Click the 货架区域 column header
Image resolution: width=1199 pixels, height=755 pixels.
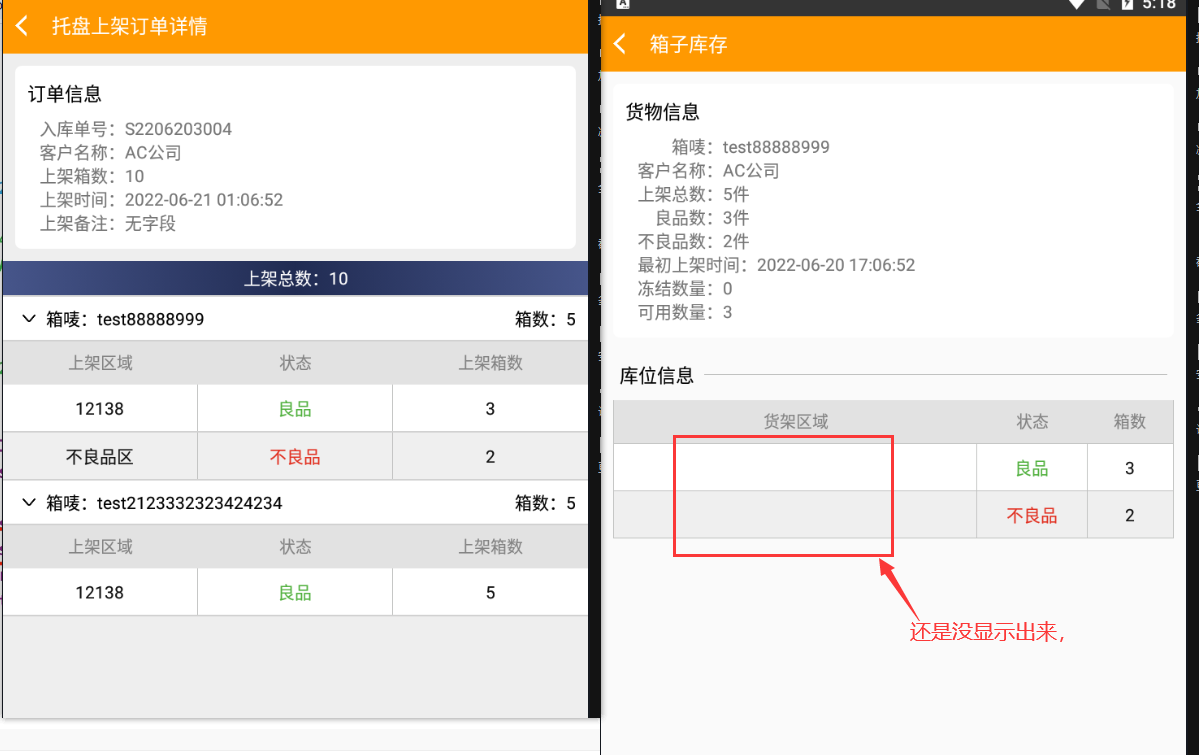[795, 422]
